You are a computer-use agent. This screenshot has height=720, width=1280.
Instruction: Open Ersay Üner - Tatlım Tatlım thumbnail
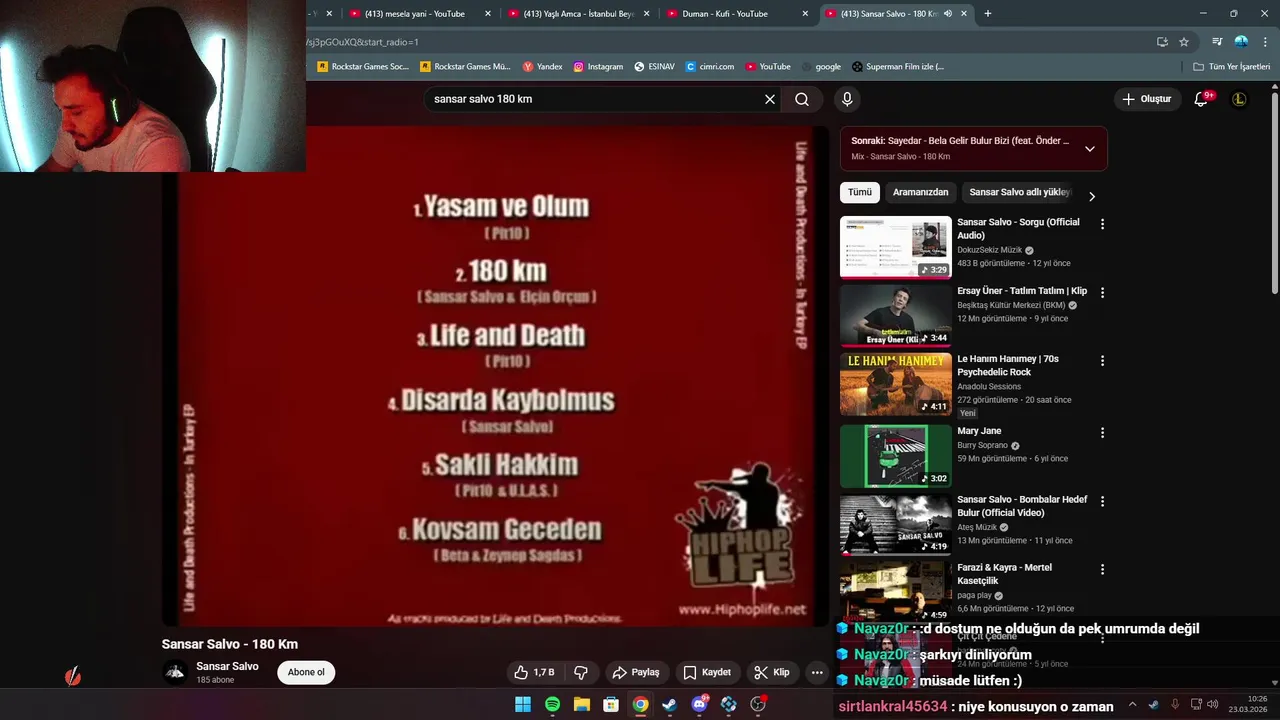tap(896, 316)
